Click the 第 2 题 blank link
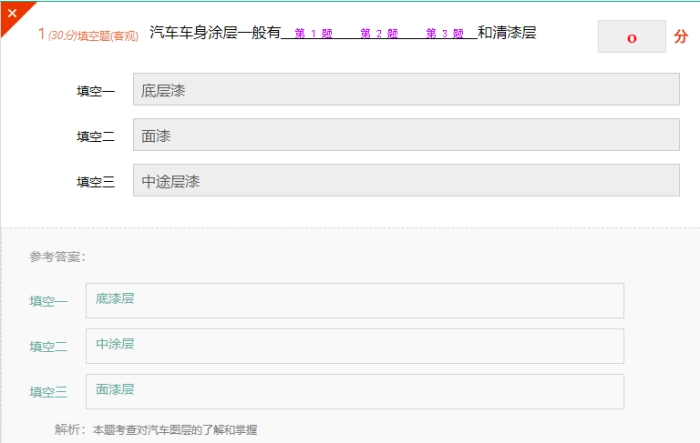The height and width of the screenshot is (443, 700). (x=379, y=34)
